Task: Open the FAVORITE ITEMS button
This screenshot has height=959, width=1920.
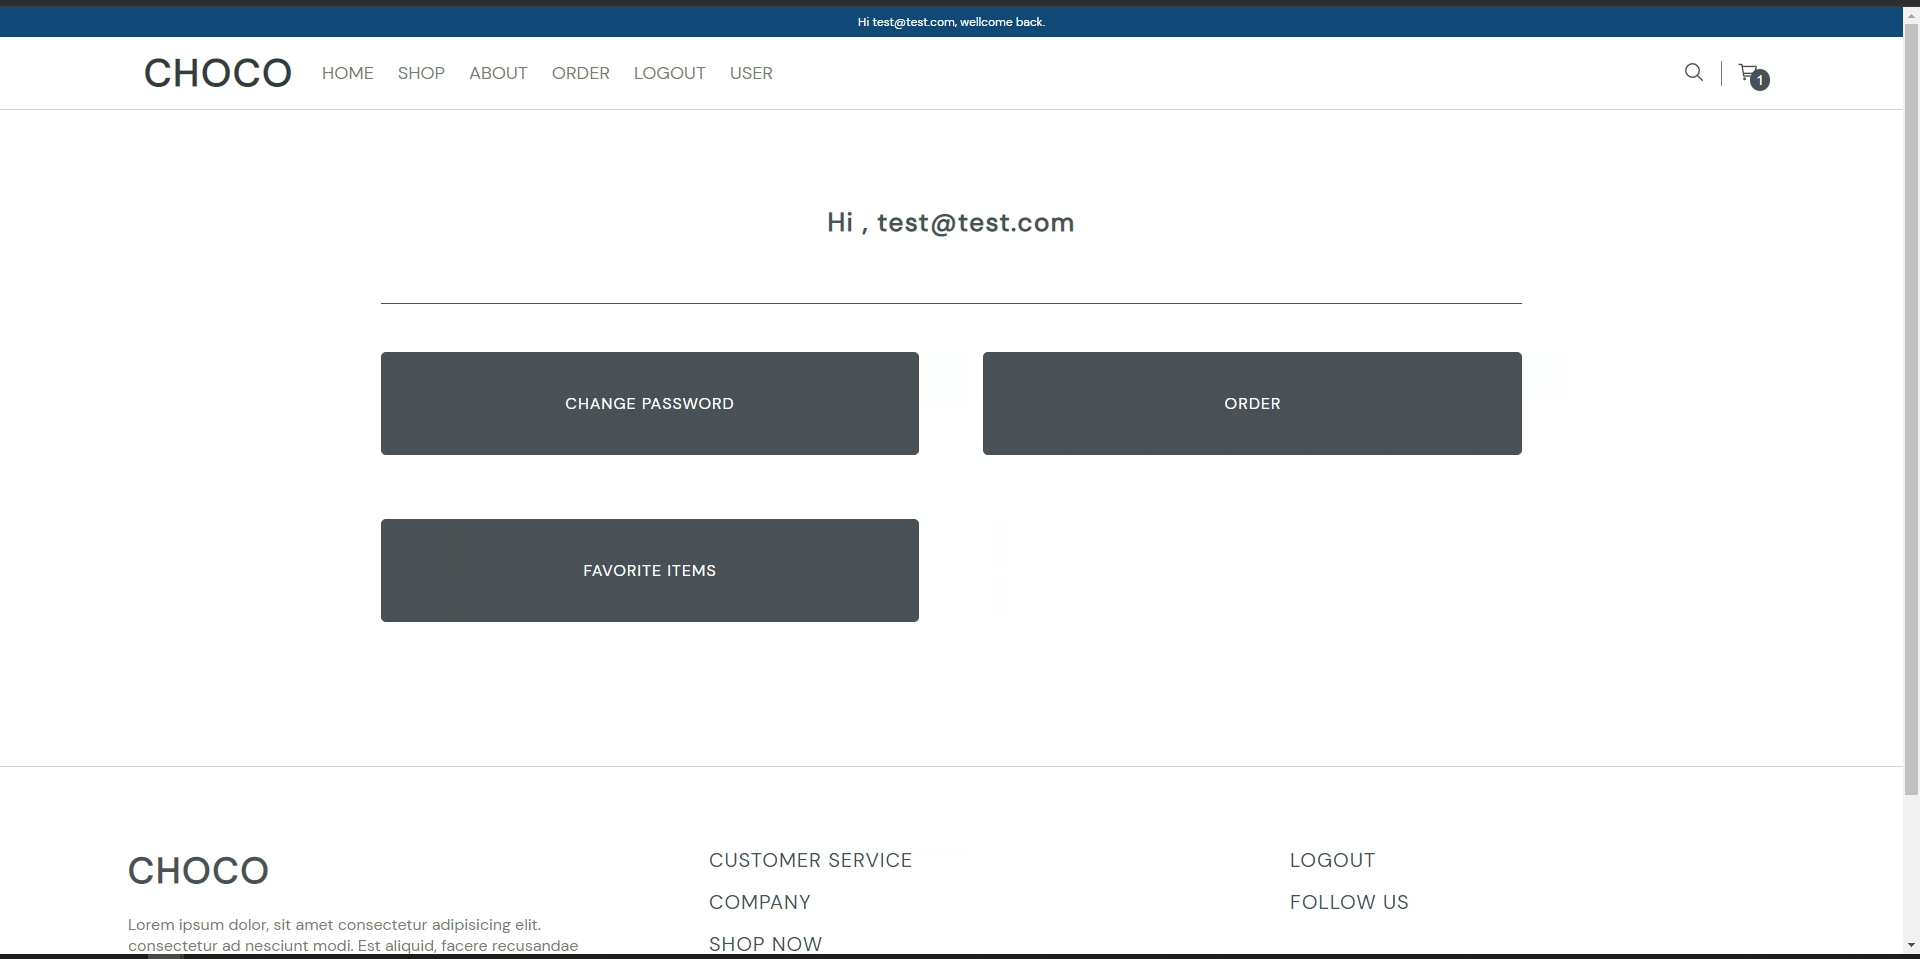Action: tap(650, 570)
